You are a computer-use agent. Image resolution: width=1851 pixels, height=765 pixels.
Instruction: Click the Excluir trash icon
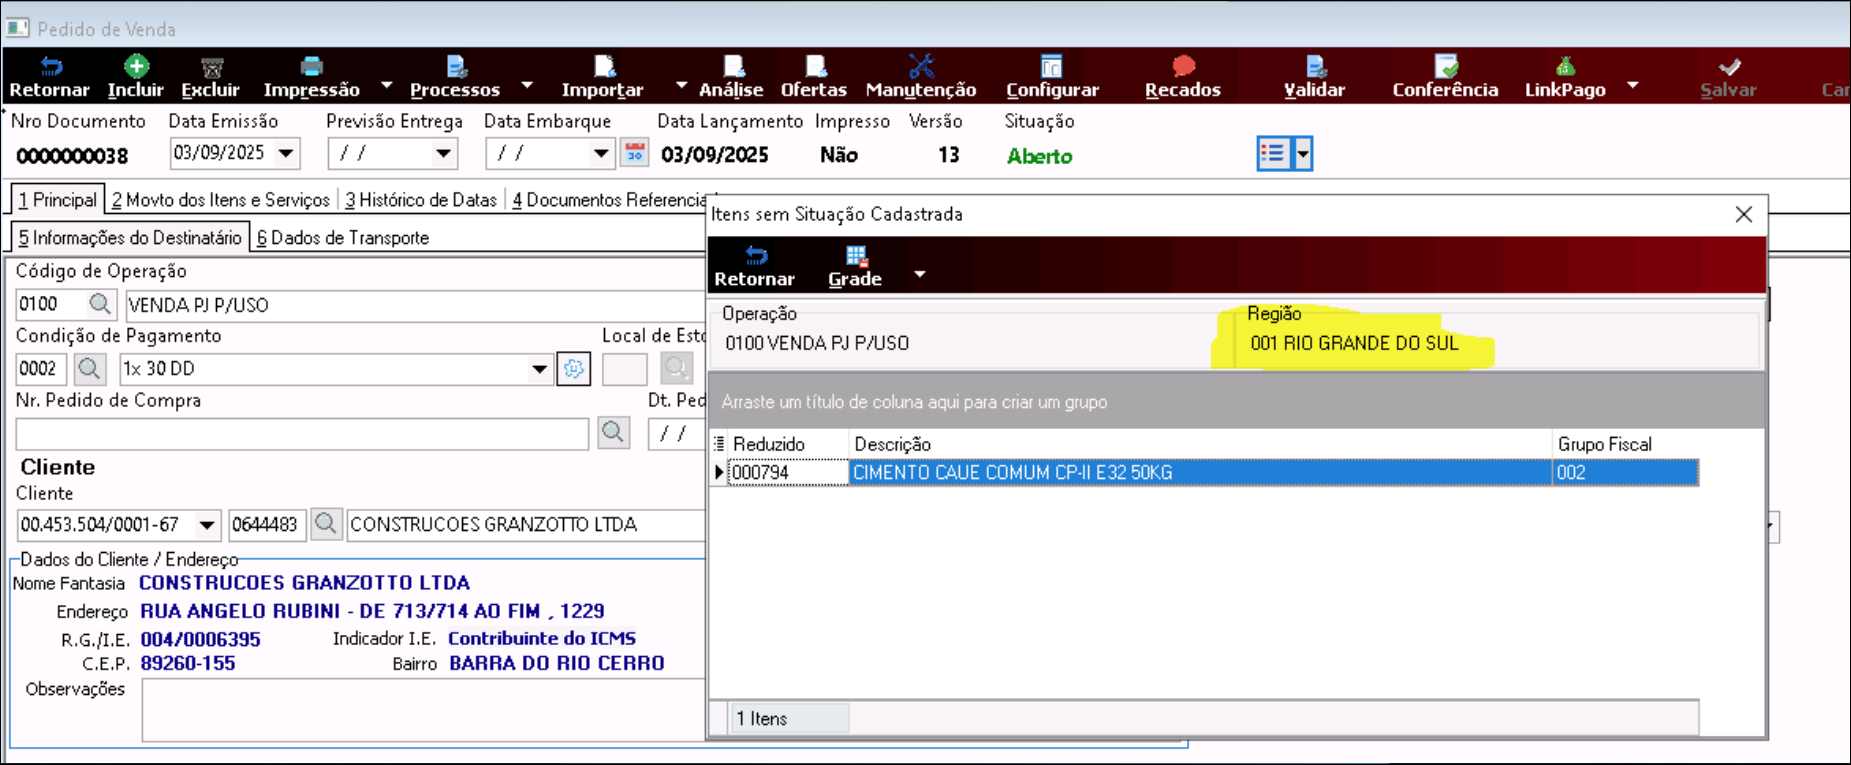click(x=211, y=67)
